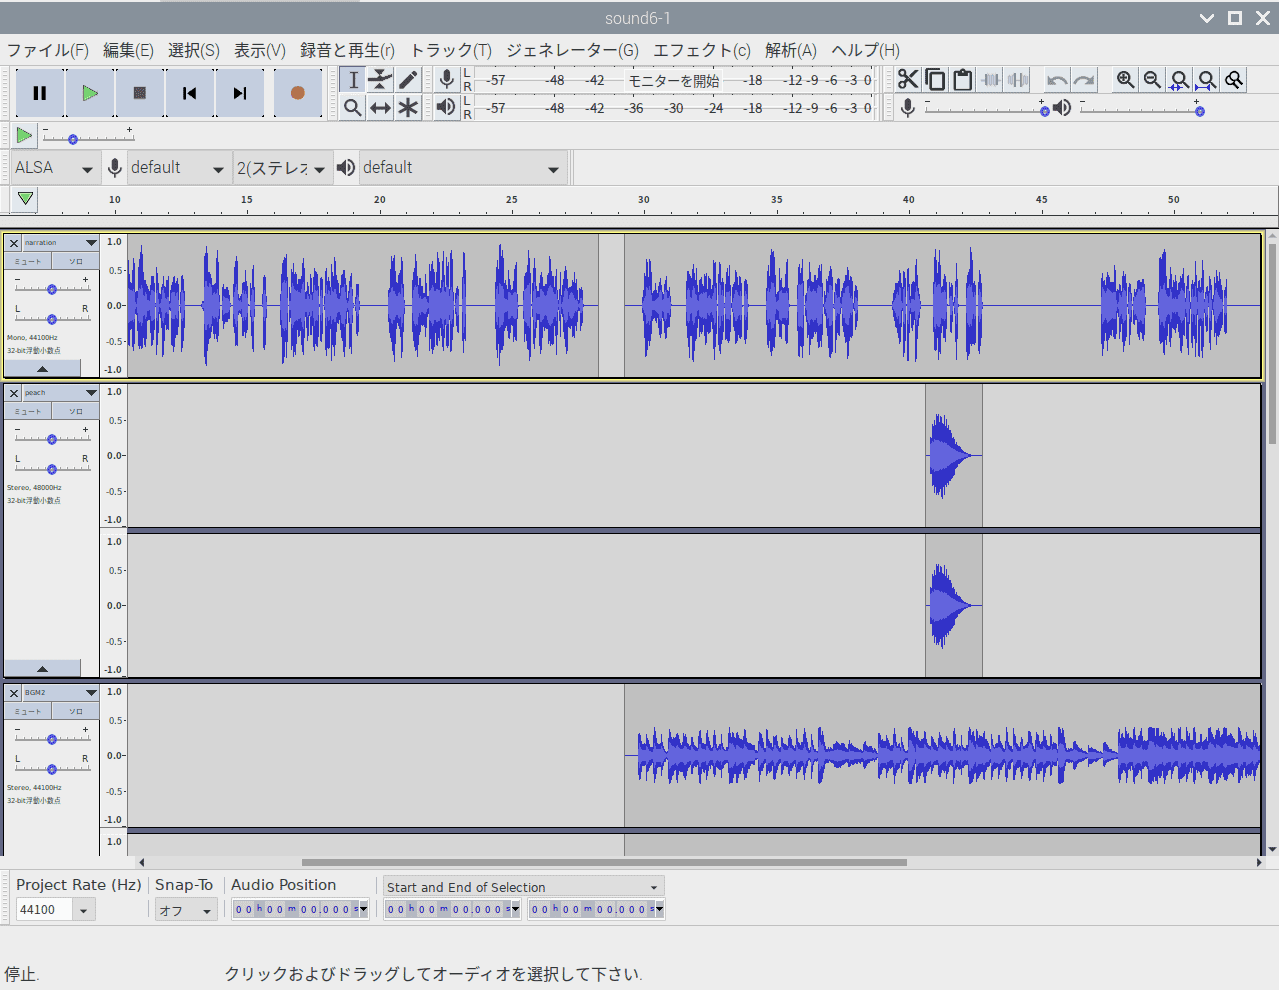The width and height of the screenshot is (1279, 990).
Task: Click the Zoom Out magnifier icon
Action: point(1153,80)
